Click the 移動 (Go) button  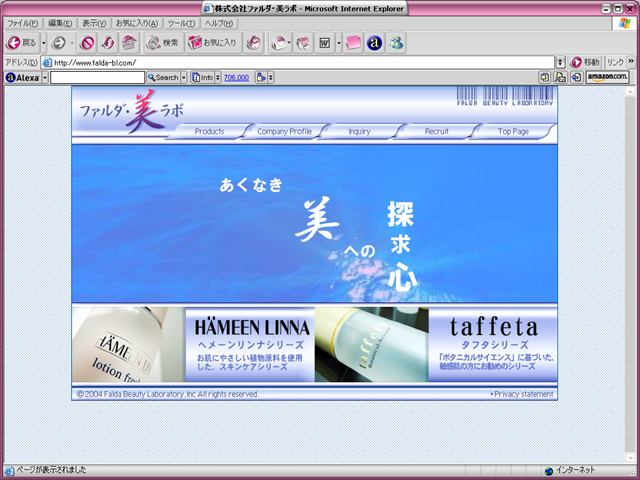click(x=586, y=62)
